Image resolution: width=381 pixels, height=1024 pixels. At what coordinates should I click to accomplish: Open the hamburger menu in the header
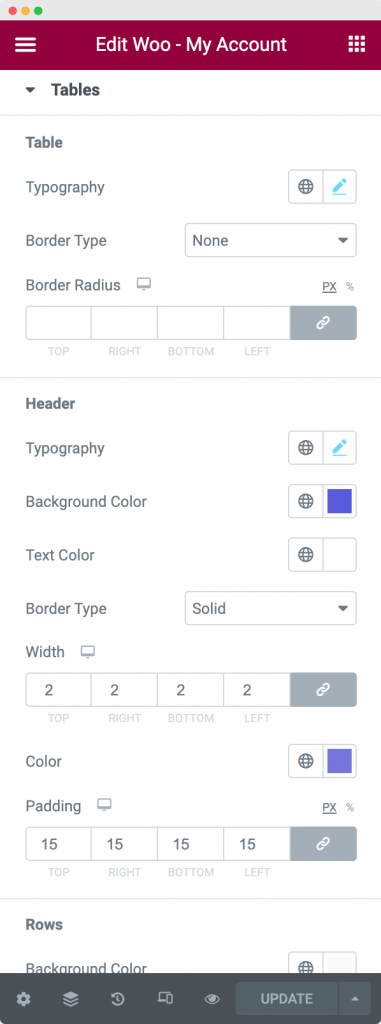[x=25, y=44]
